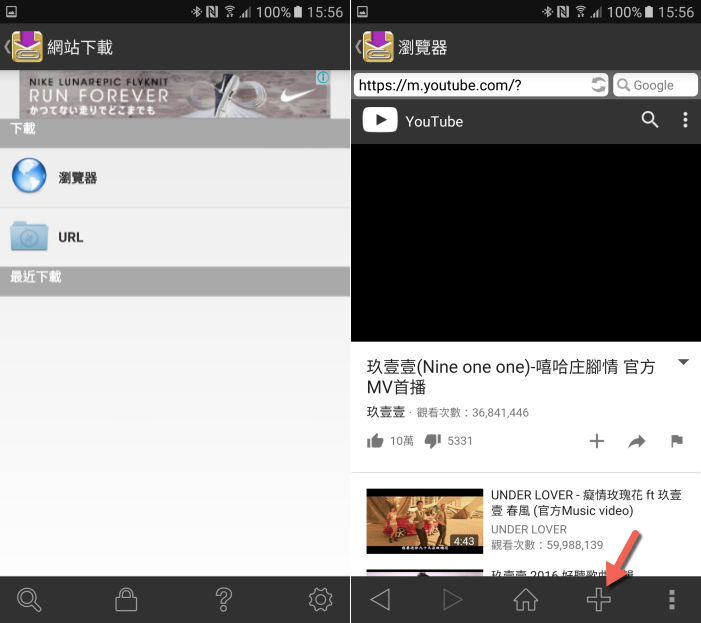Viewport: 701px width, 623px height.
Task: Share the video with arrow icon
Action: (x=637, y=441)
